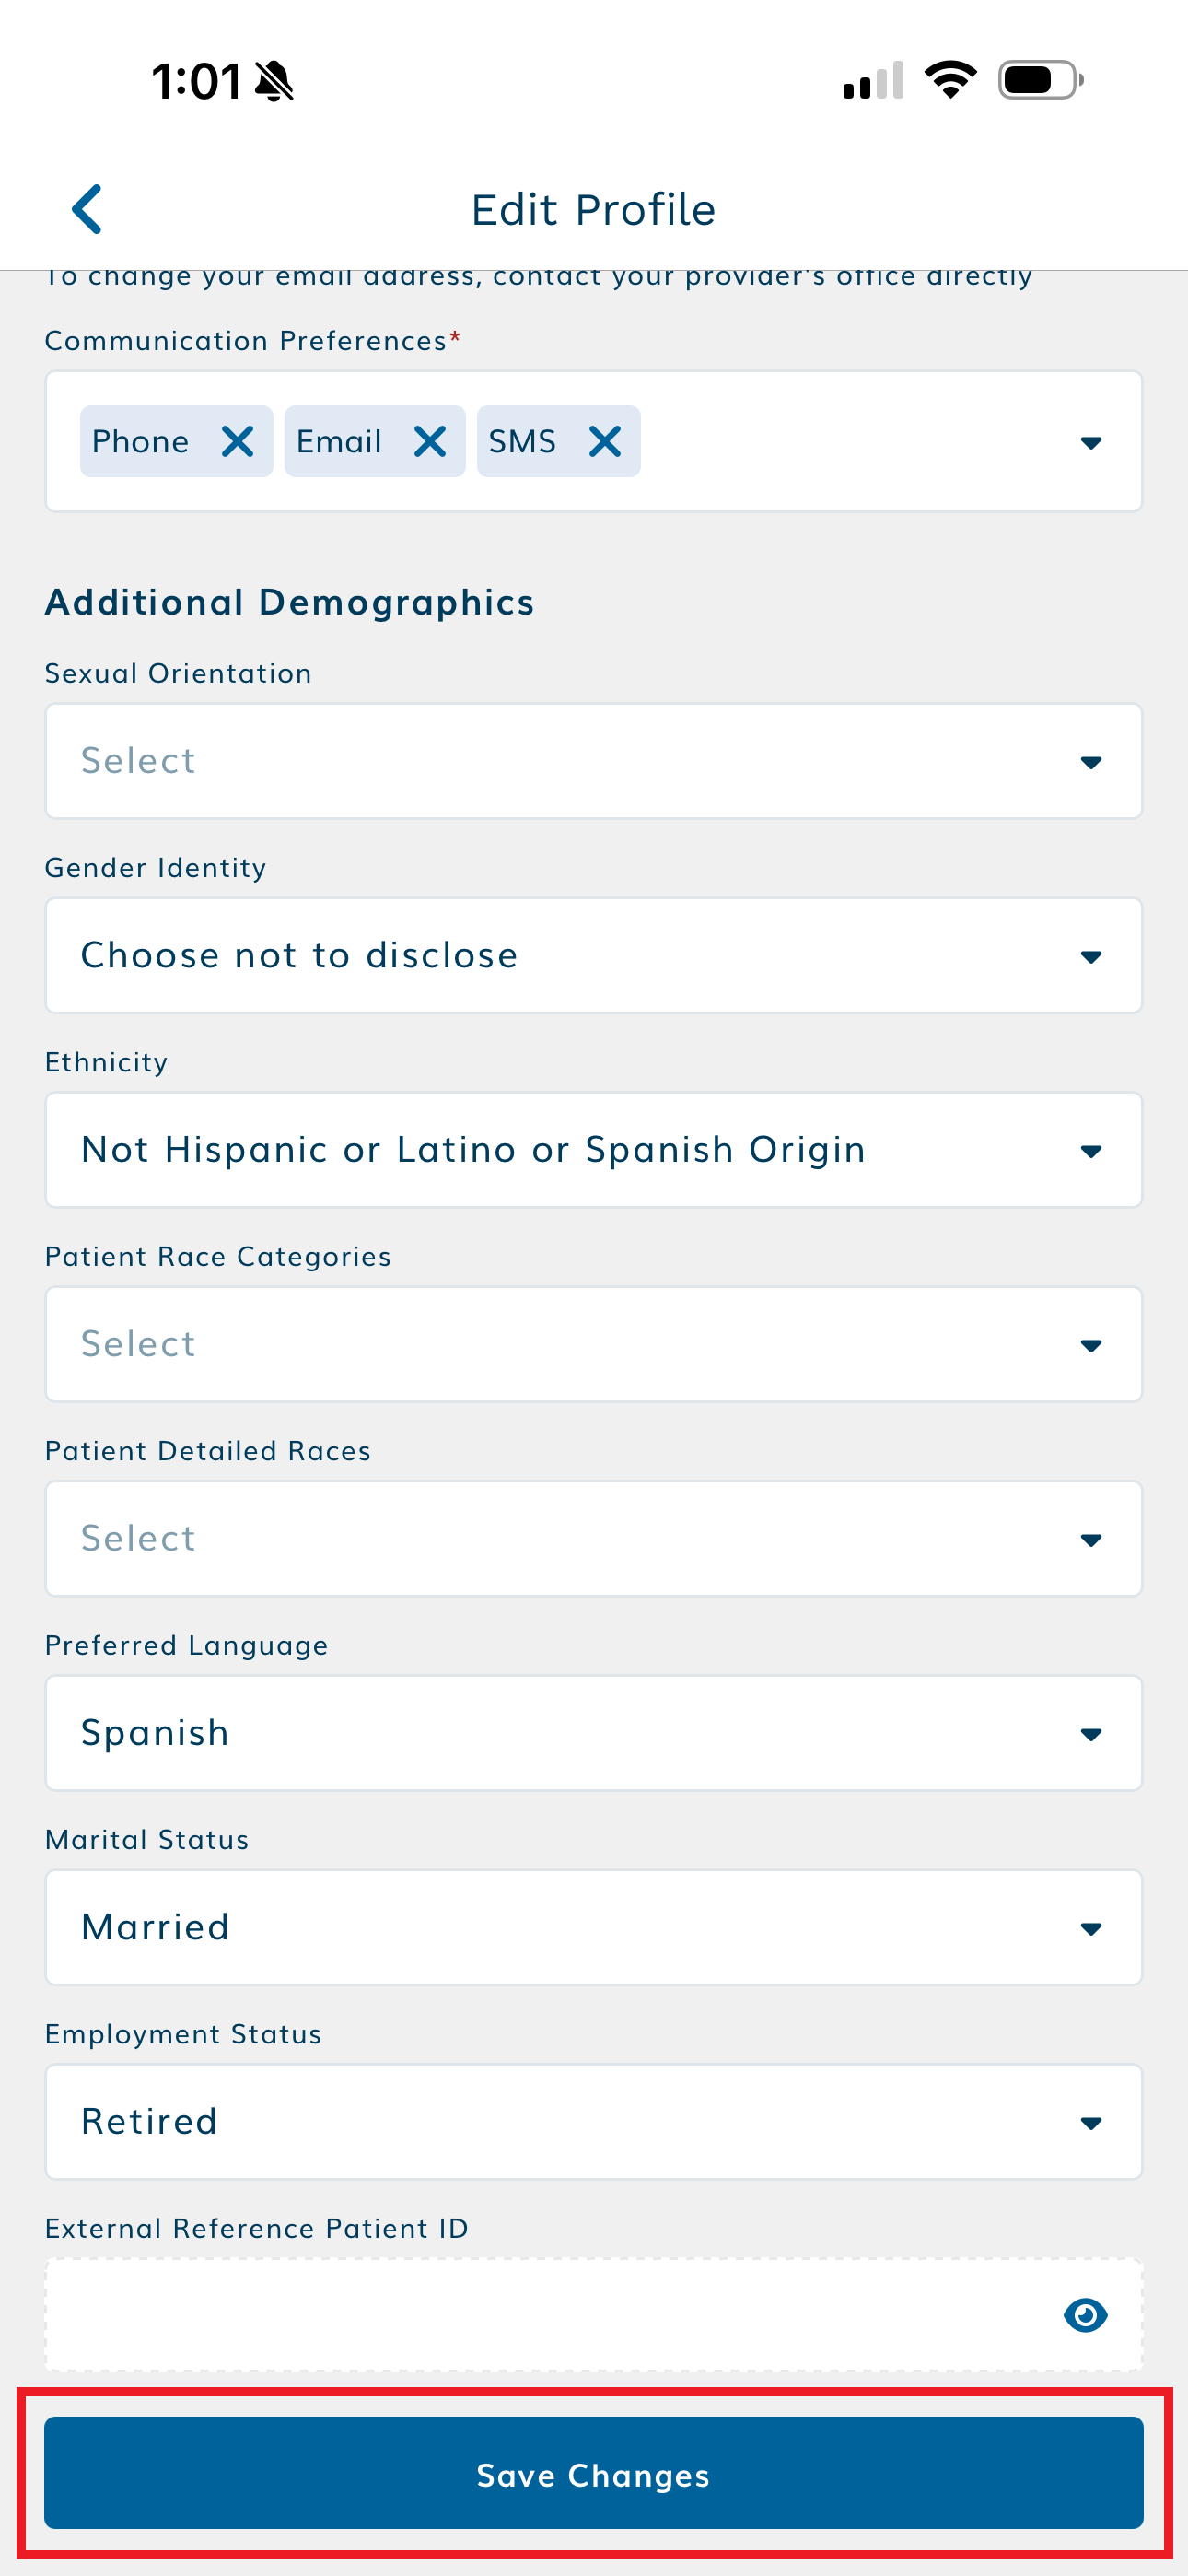
Task: Remove the SMS communication preference chip
Action: point(605,441)
